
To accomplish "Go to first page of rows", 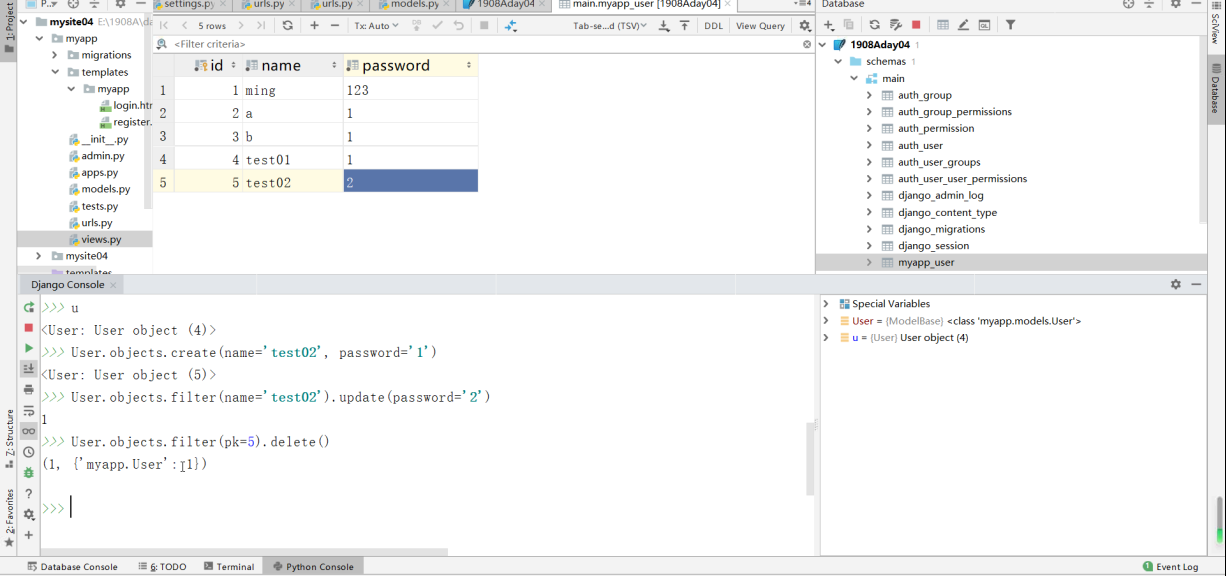I will [x=164, y=26].
